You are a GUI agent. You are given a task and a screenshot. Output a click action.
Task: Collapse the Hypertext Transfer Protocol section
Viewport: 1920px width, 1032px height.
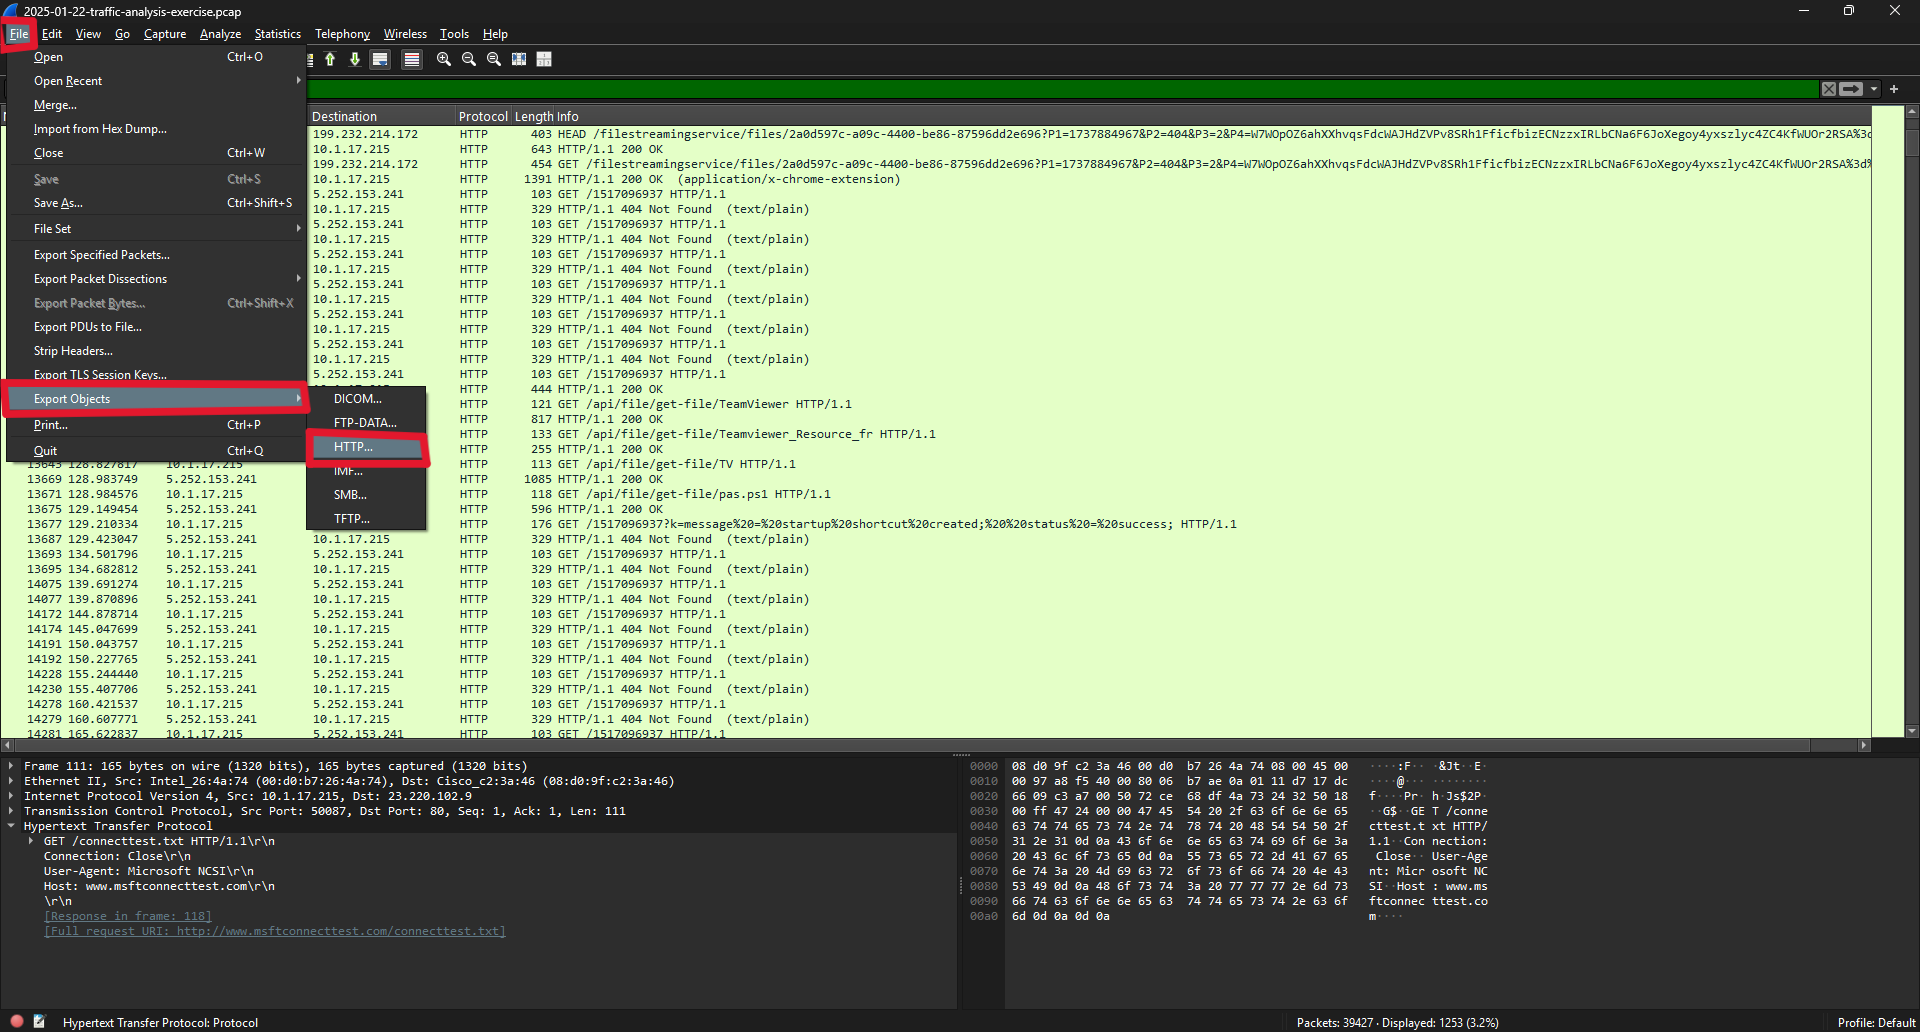tap(11, 827)
